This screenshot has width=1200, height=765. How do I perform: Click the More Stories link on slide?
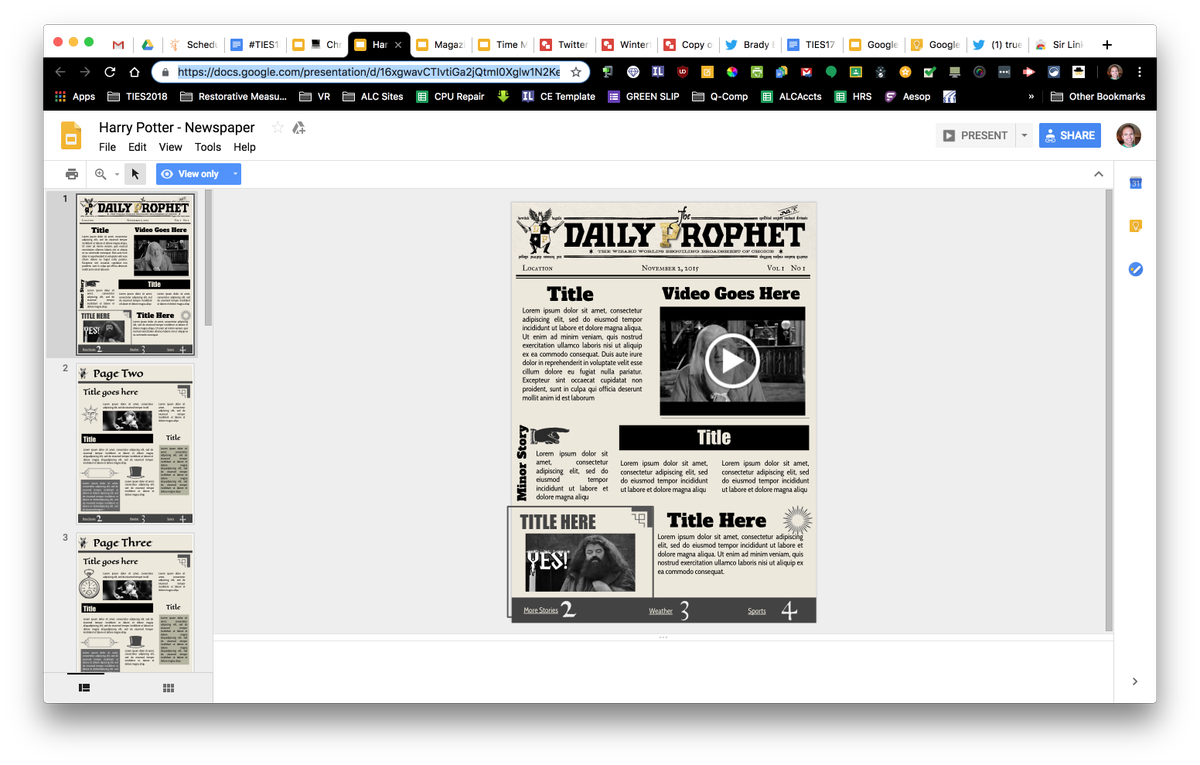tap(540, 611)
